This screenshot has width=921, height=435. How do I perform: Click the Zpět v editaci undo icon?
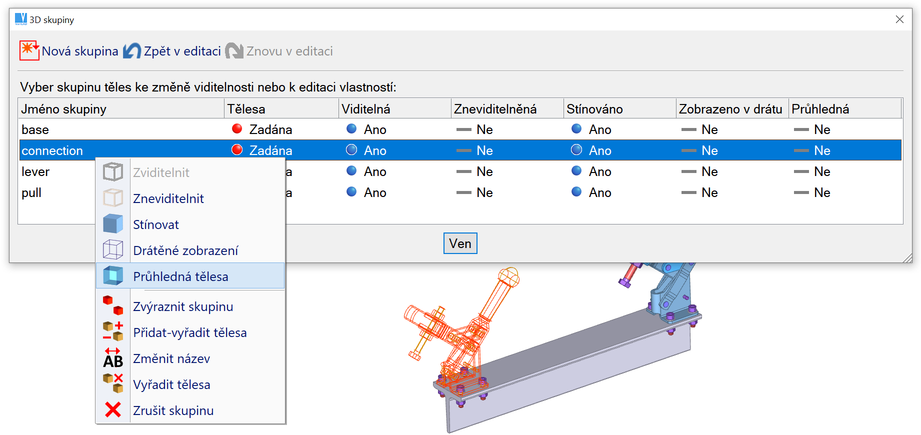[132, 50]
